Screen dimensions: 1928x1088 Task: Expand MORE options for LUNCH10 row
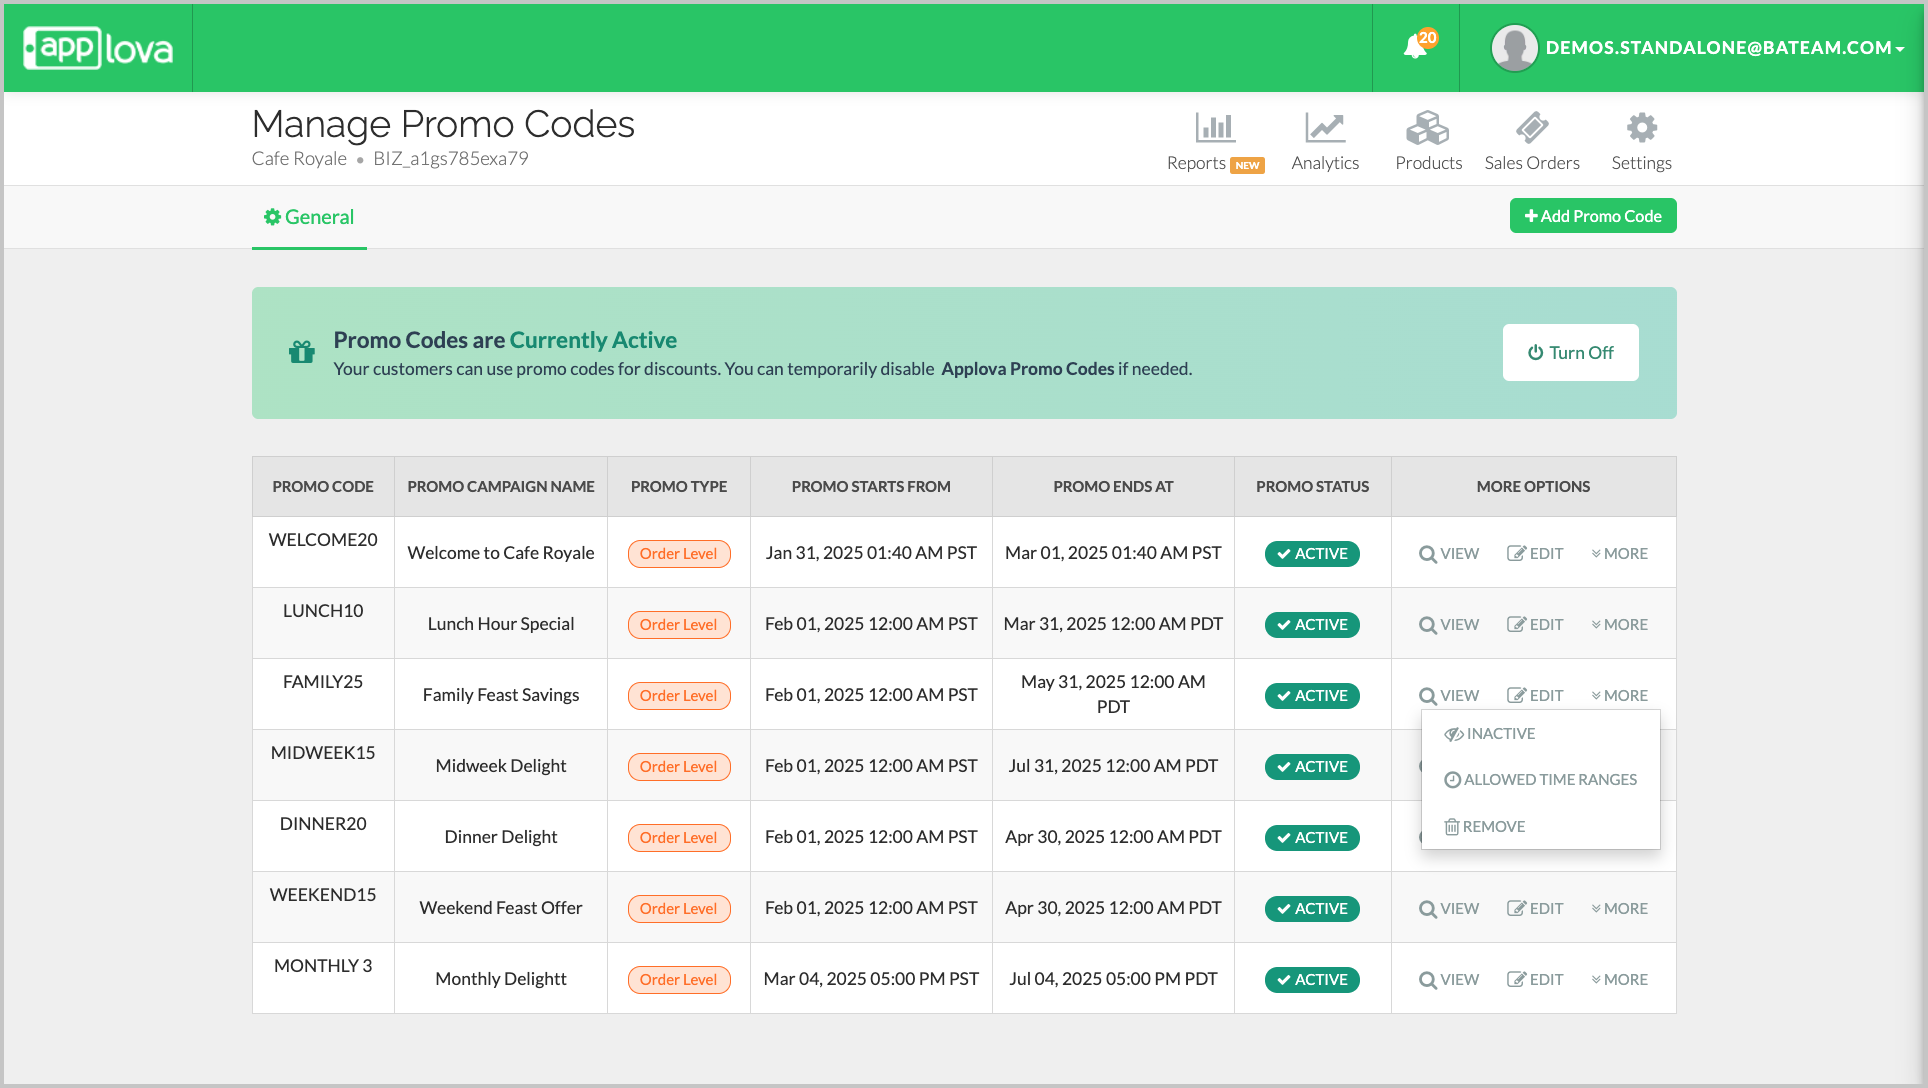1619,625
